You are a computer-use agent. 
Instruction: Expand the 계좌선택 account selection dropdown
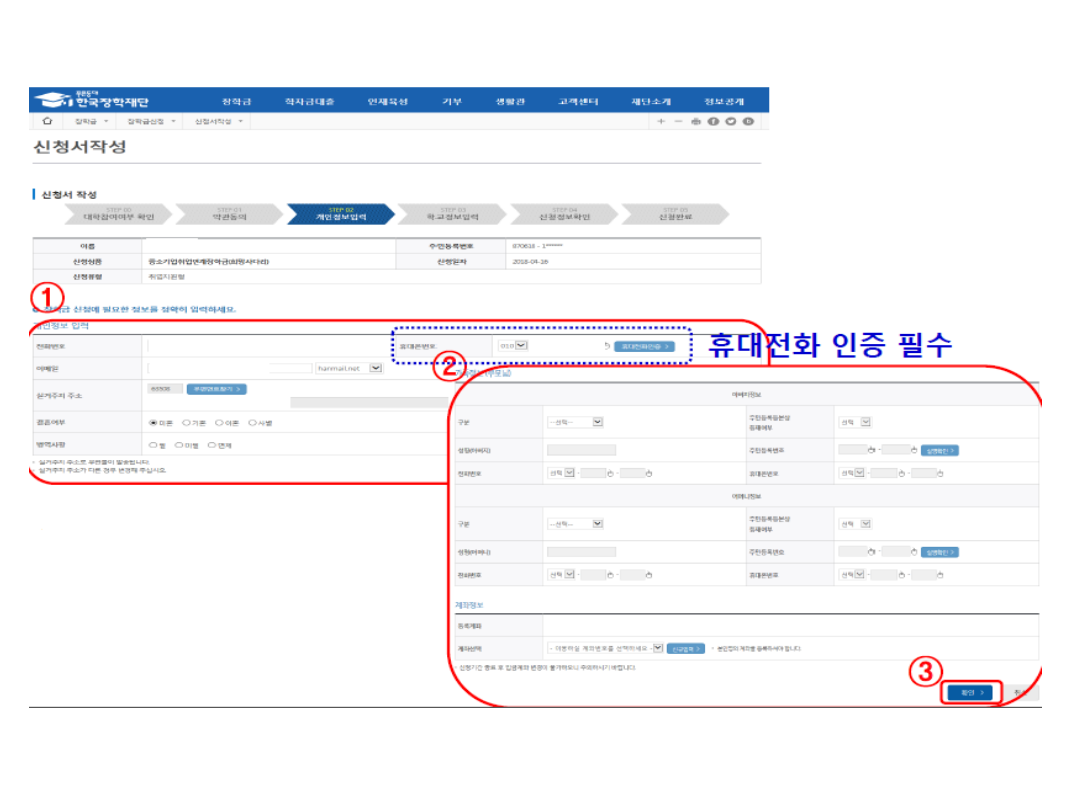pyautogui.click(x=657, y=648)
